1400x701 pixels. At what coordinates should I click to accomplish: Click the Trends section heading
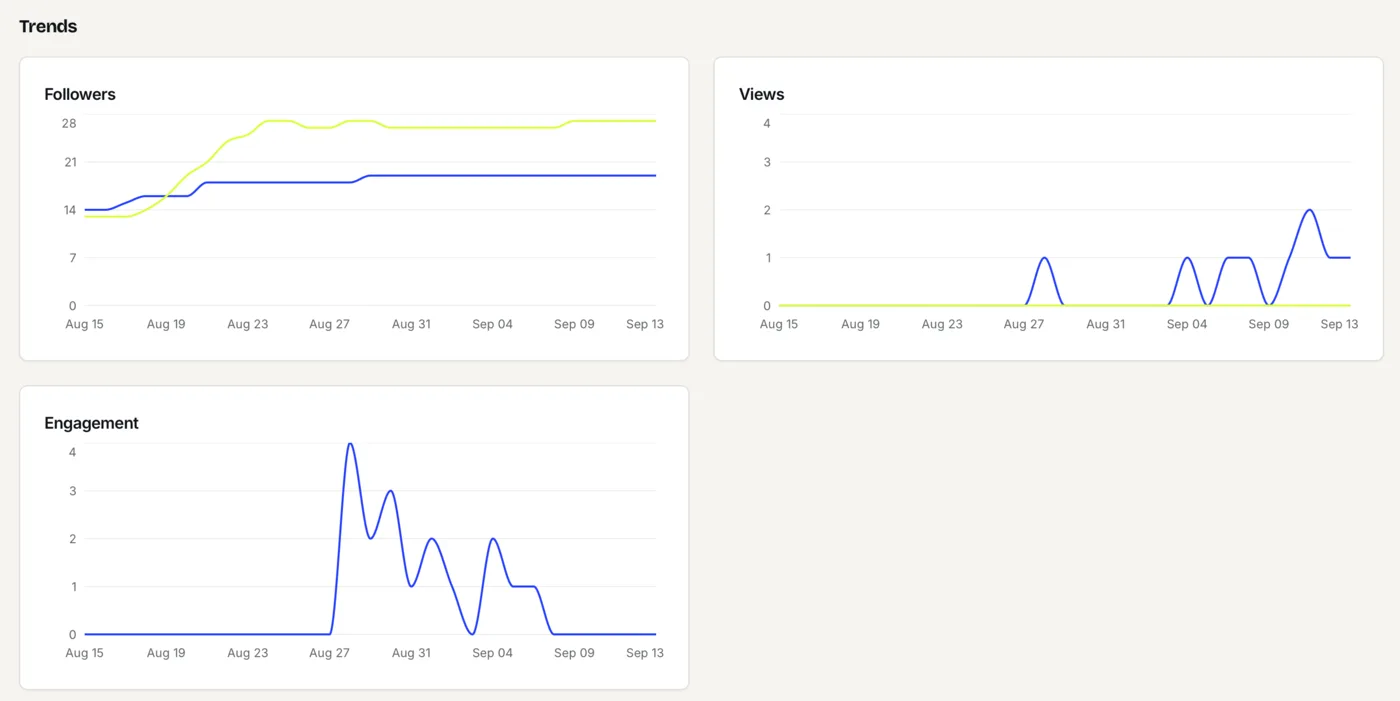tap(48, 26)
